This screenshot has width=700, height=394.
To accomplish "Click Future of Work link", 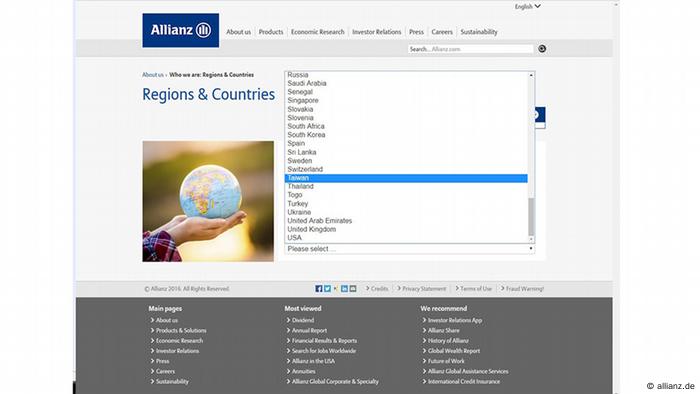I will pyautogui.click(x=446, y=361).
